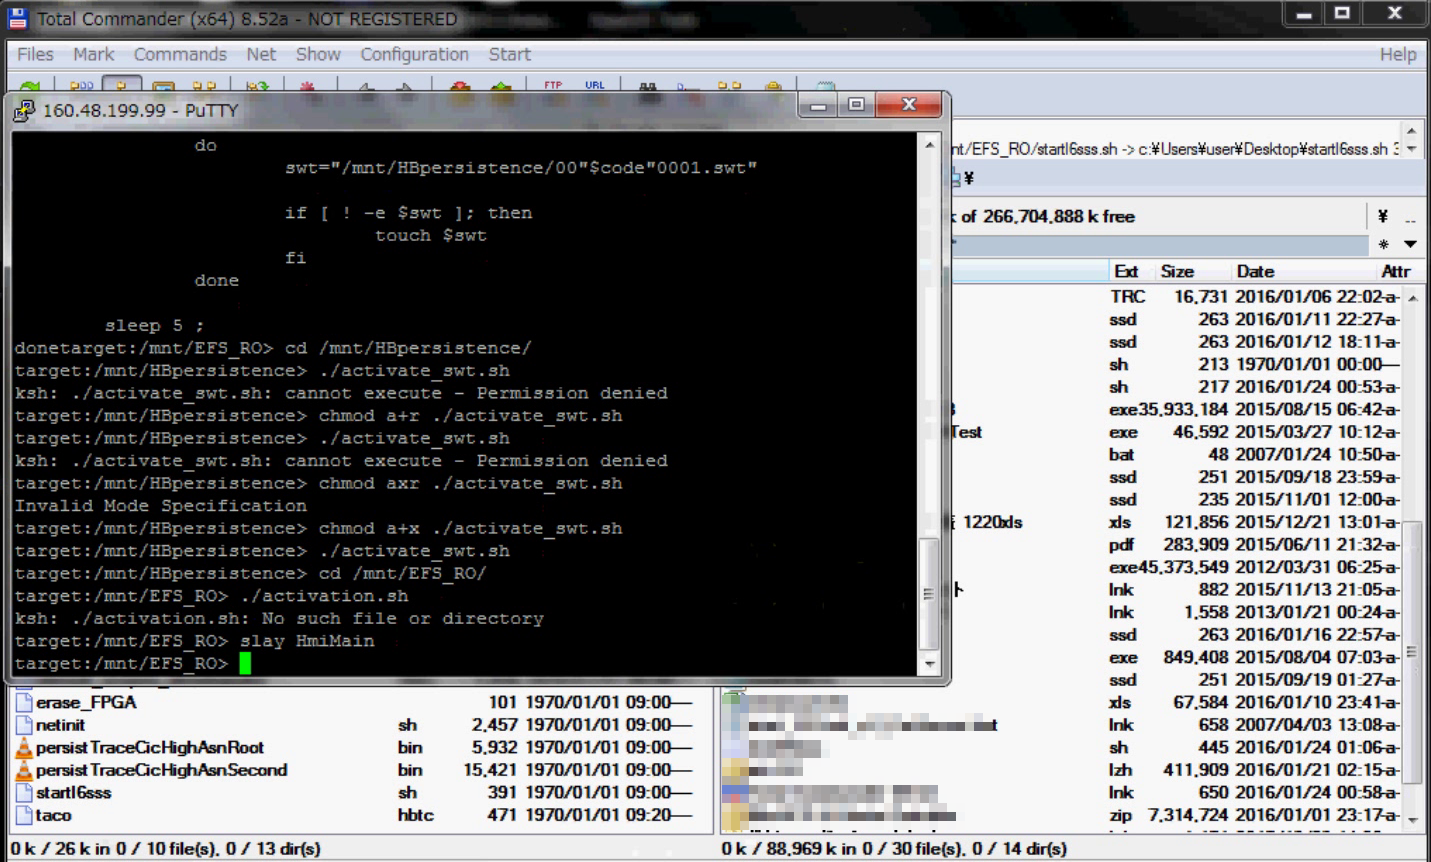Sort right panel by Ext column
The height and width of the screenshot is (862, 1431).
point(1126,271)
